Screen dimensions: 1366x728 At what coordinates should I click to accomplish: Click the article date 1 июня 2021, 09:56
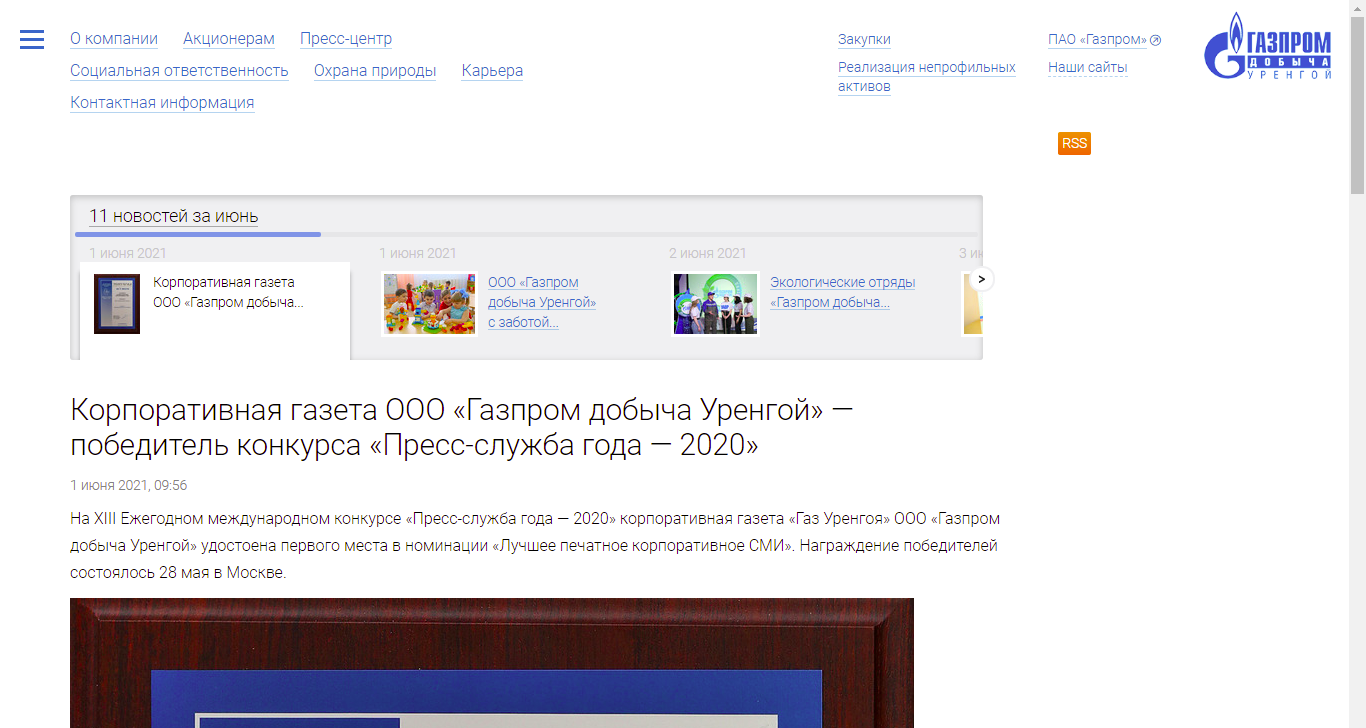coord(129,485)
